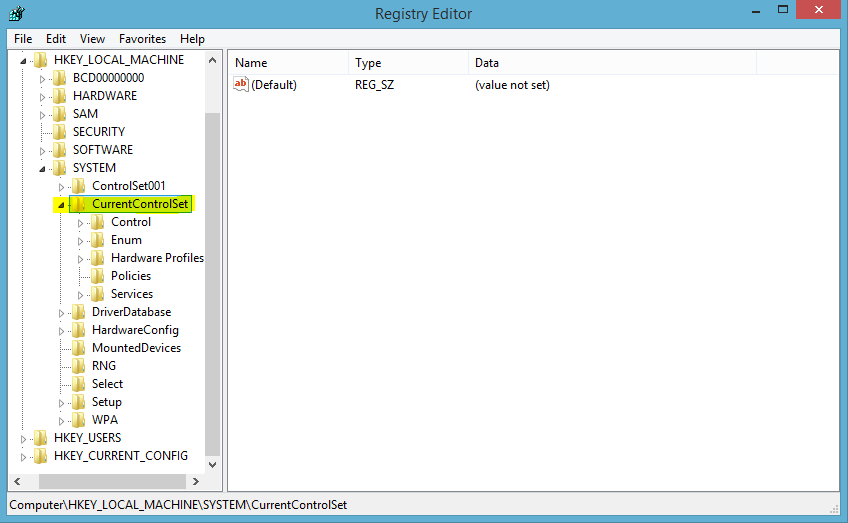The width and height of the screenshot is (848, 523).
Task: Collapse the CurrentControlSet key
Action: click(61, 205)
